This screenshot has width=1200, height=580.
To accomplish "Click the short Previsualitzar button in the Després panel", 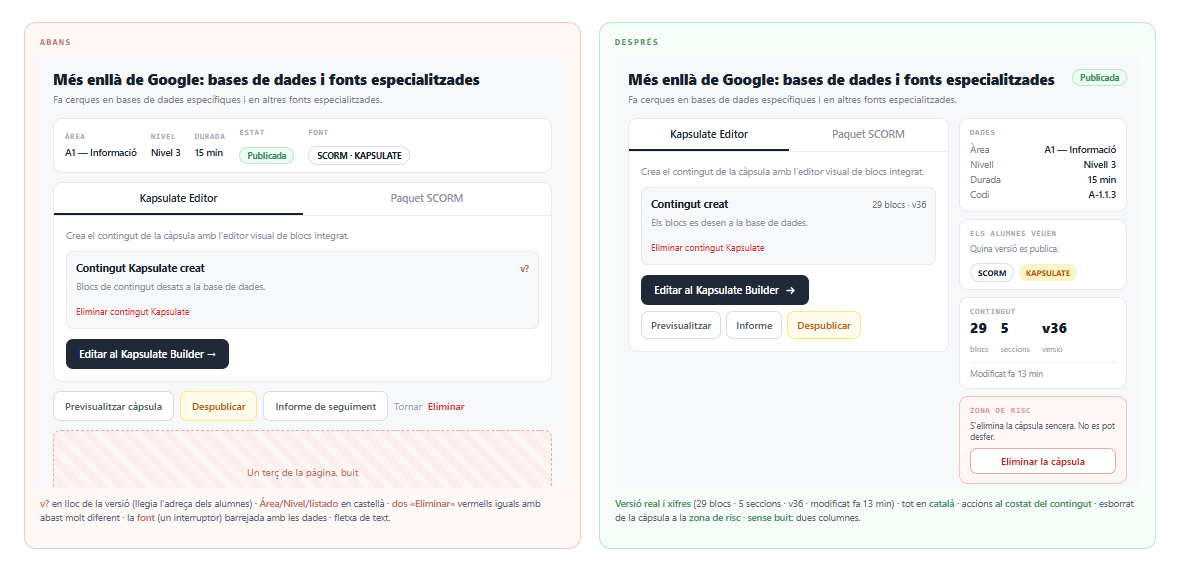I will click(681, 325).
